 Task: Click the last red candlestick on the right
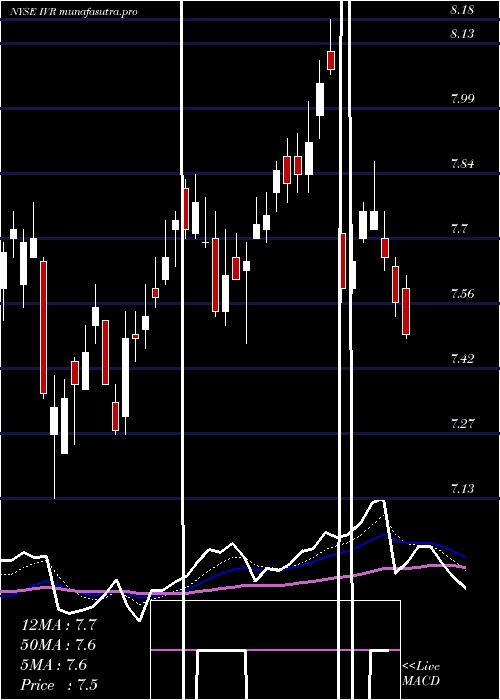pos(406,311)
